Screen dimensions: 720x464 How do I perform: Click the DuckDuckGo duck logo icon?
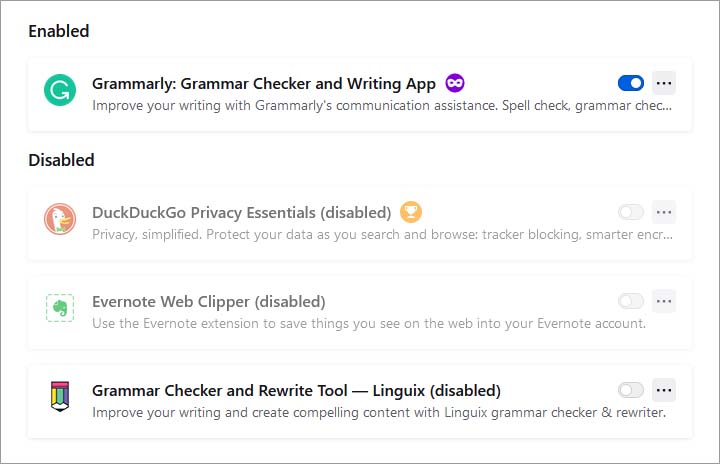(60, 219)
